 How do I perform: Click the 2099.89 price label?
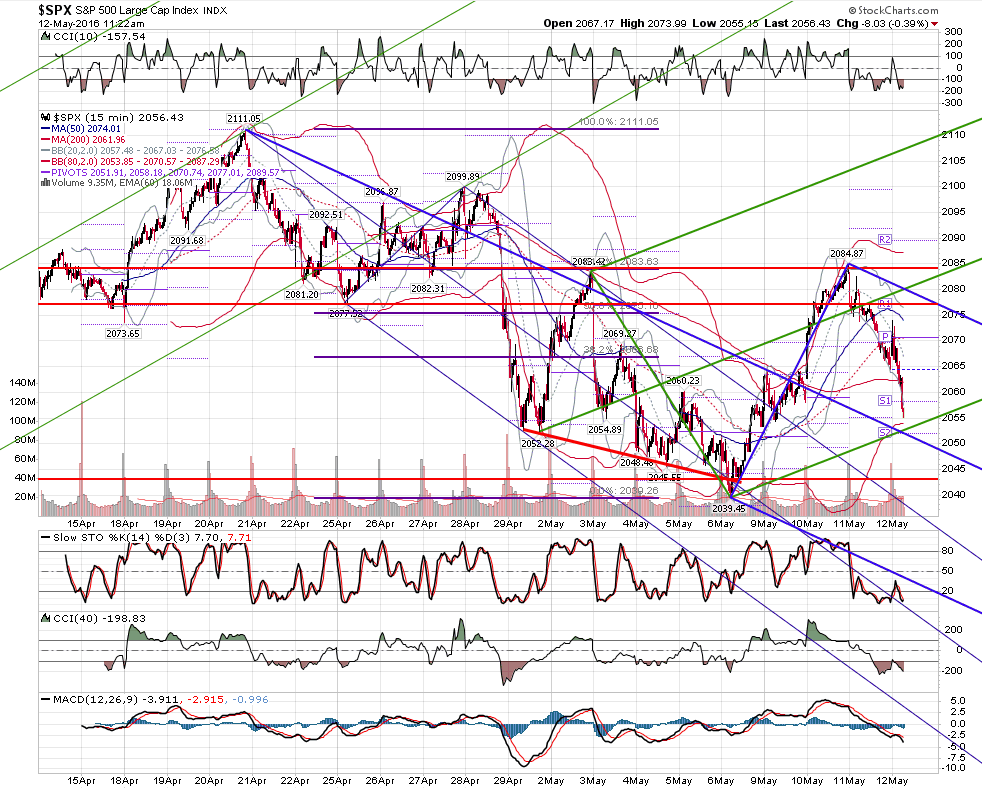click(463, 177)
